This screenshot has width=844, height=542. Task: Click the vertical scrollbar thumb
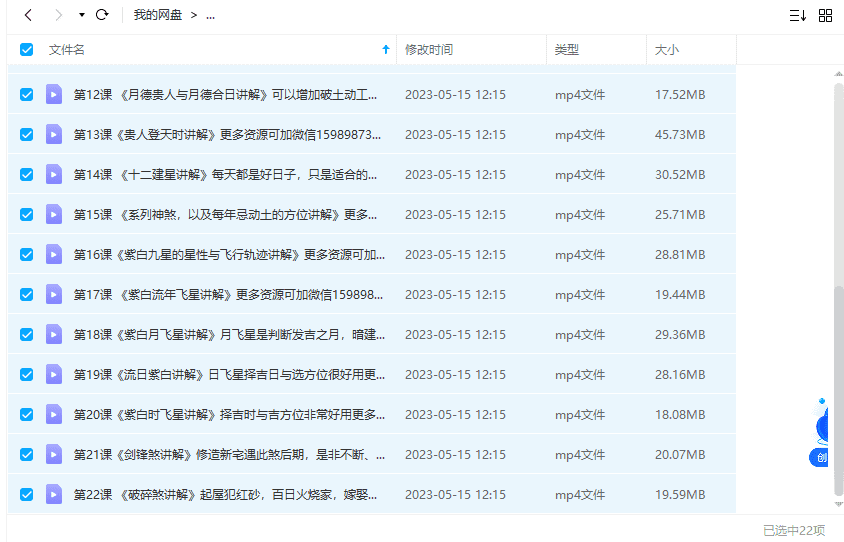(x=838, y=390)
